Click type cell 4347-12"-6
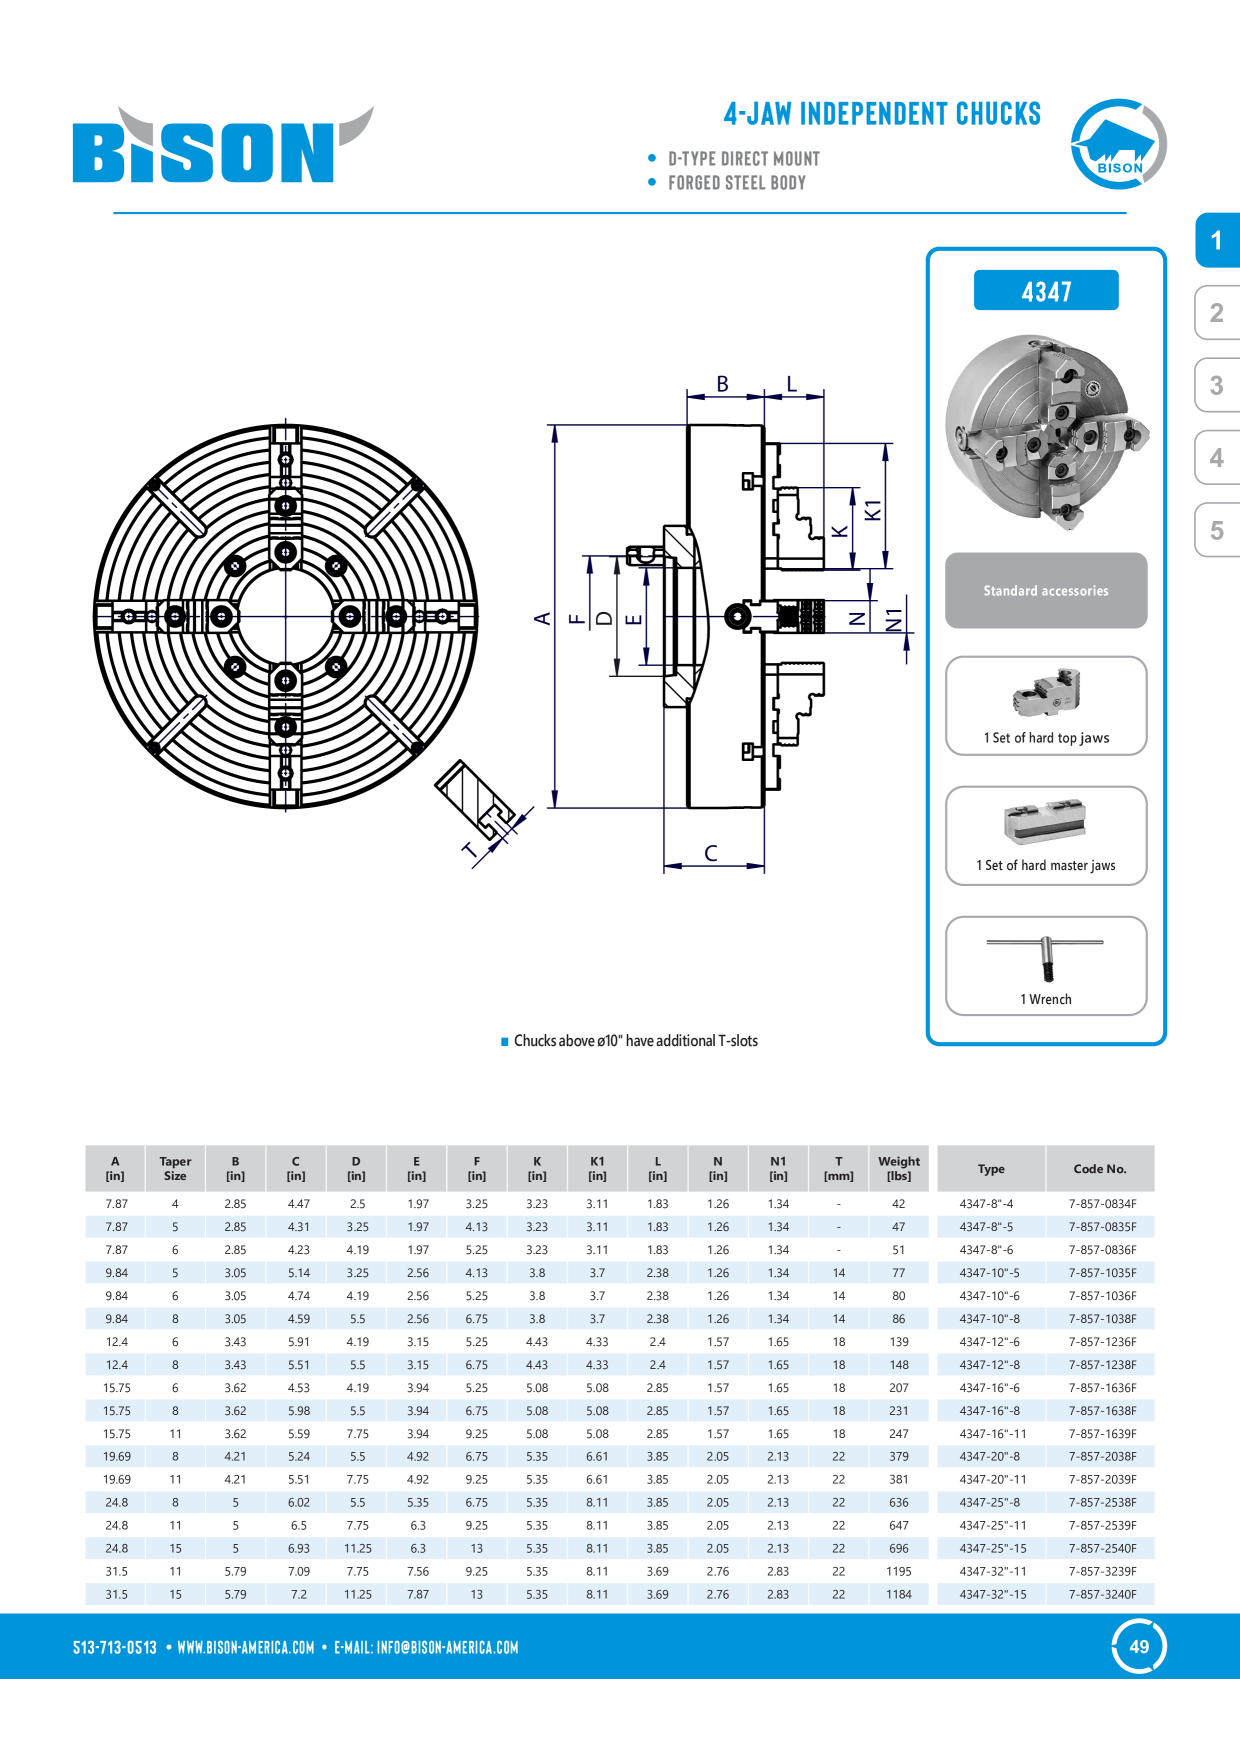Image resolution: width=1240 pixels, height=1754 pixels. (989, 1342)
